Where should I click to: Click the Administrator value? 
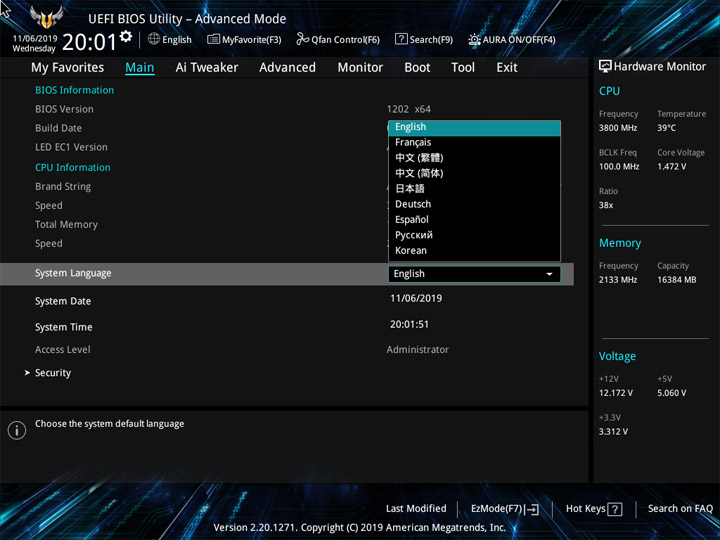(417, 350)
